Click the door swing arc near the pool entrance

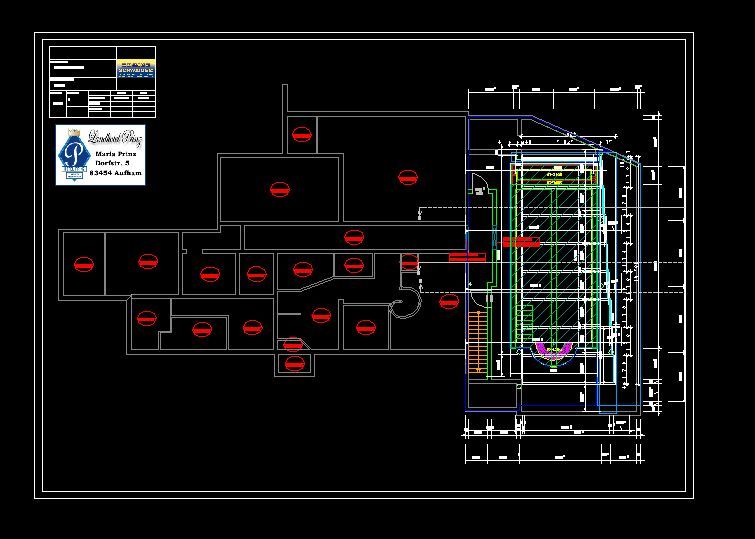pos(479,188)
